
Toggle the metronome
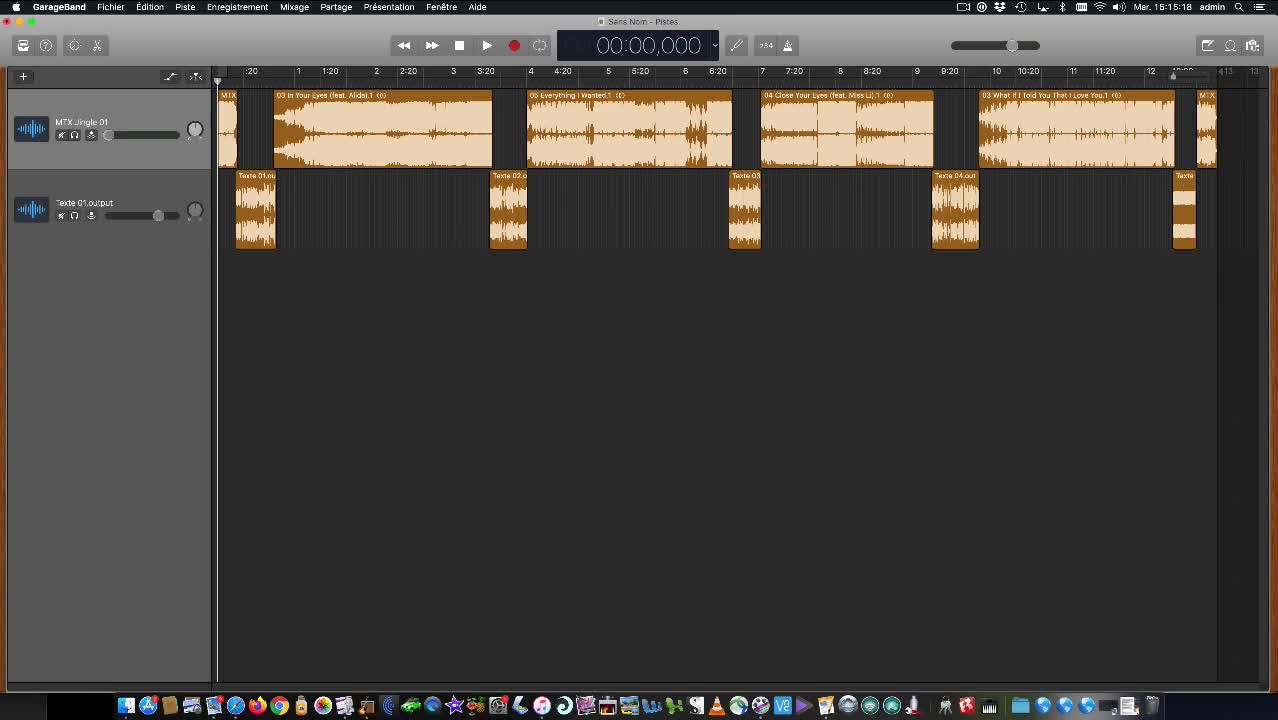788,45
